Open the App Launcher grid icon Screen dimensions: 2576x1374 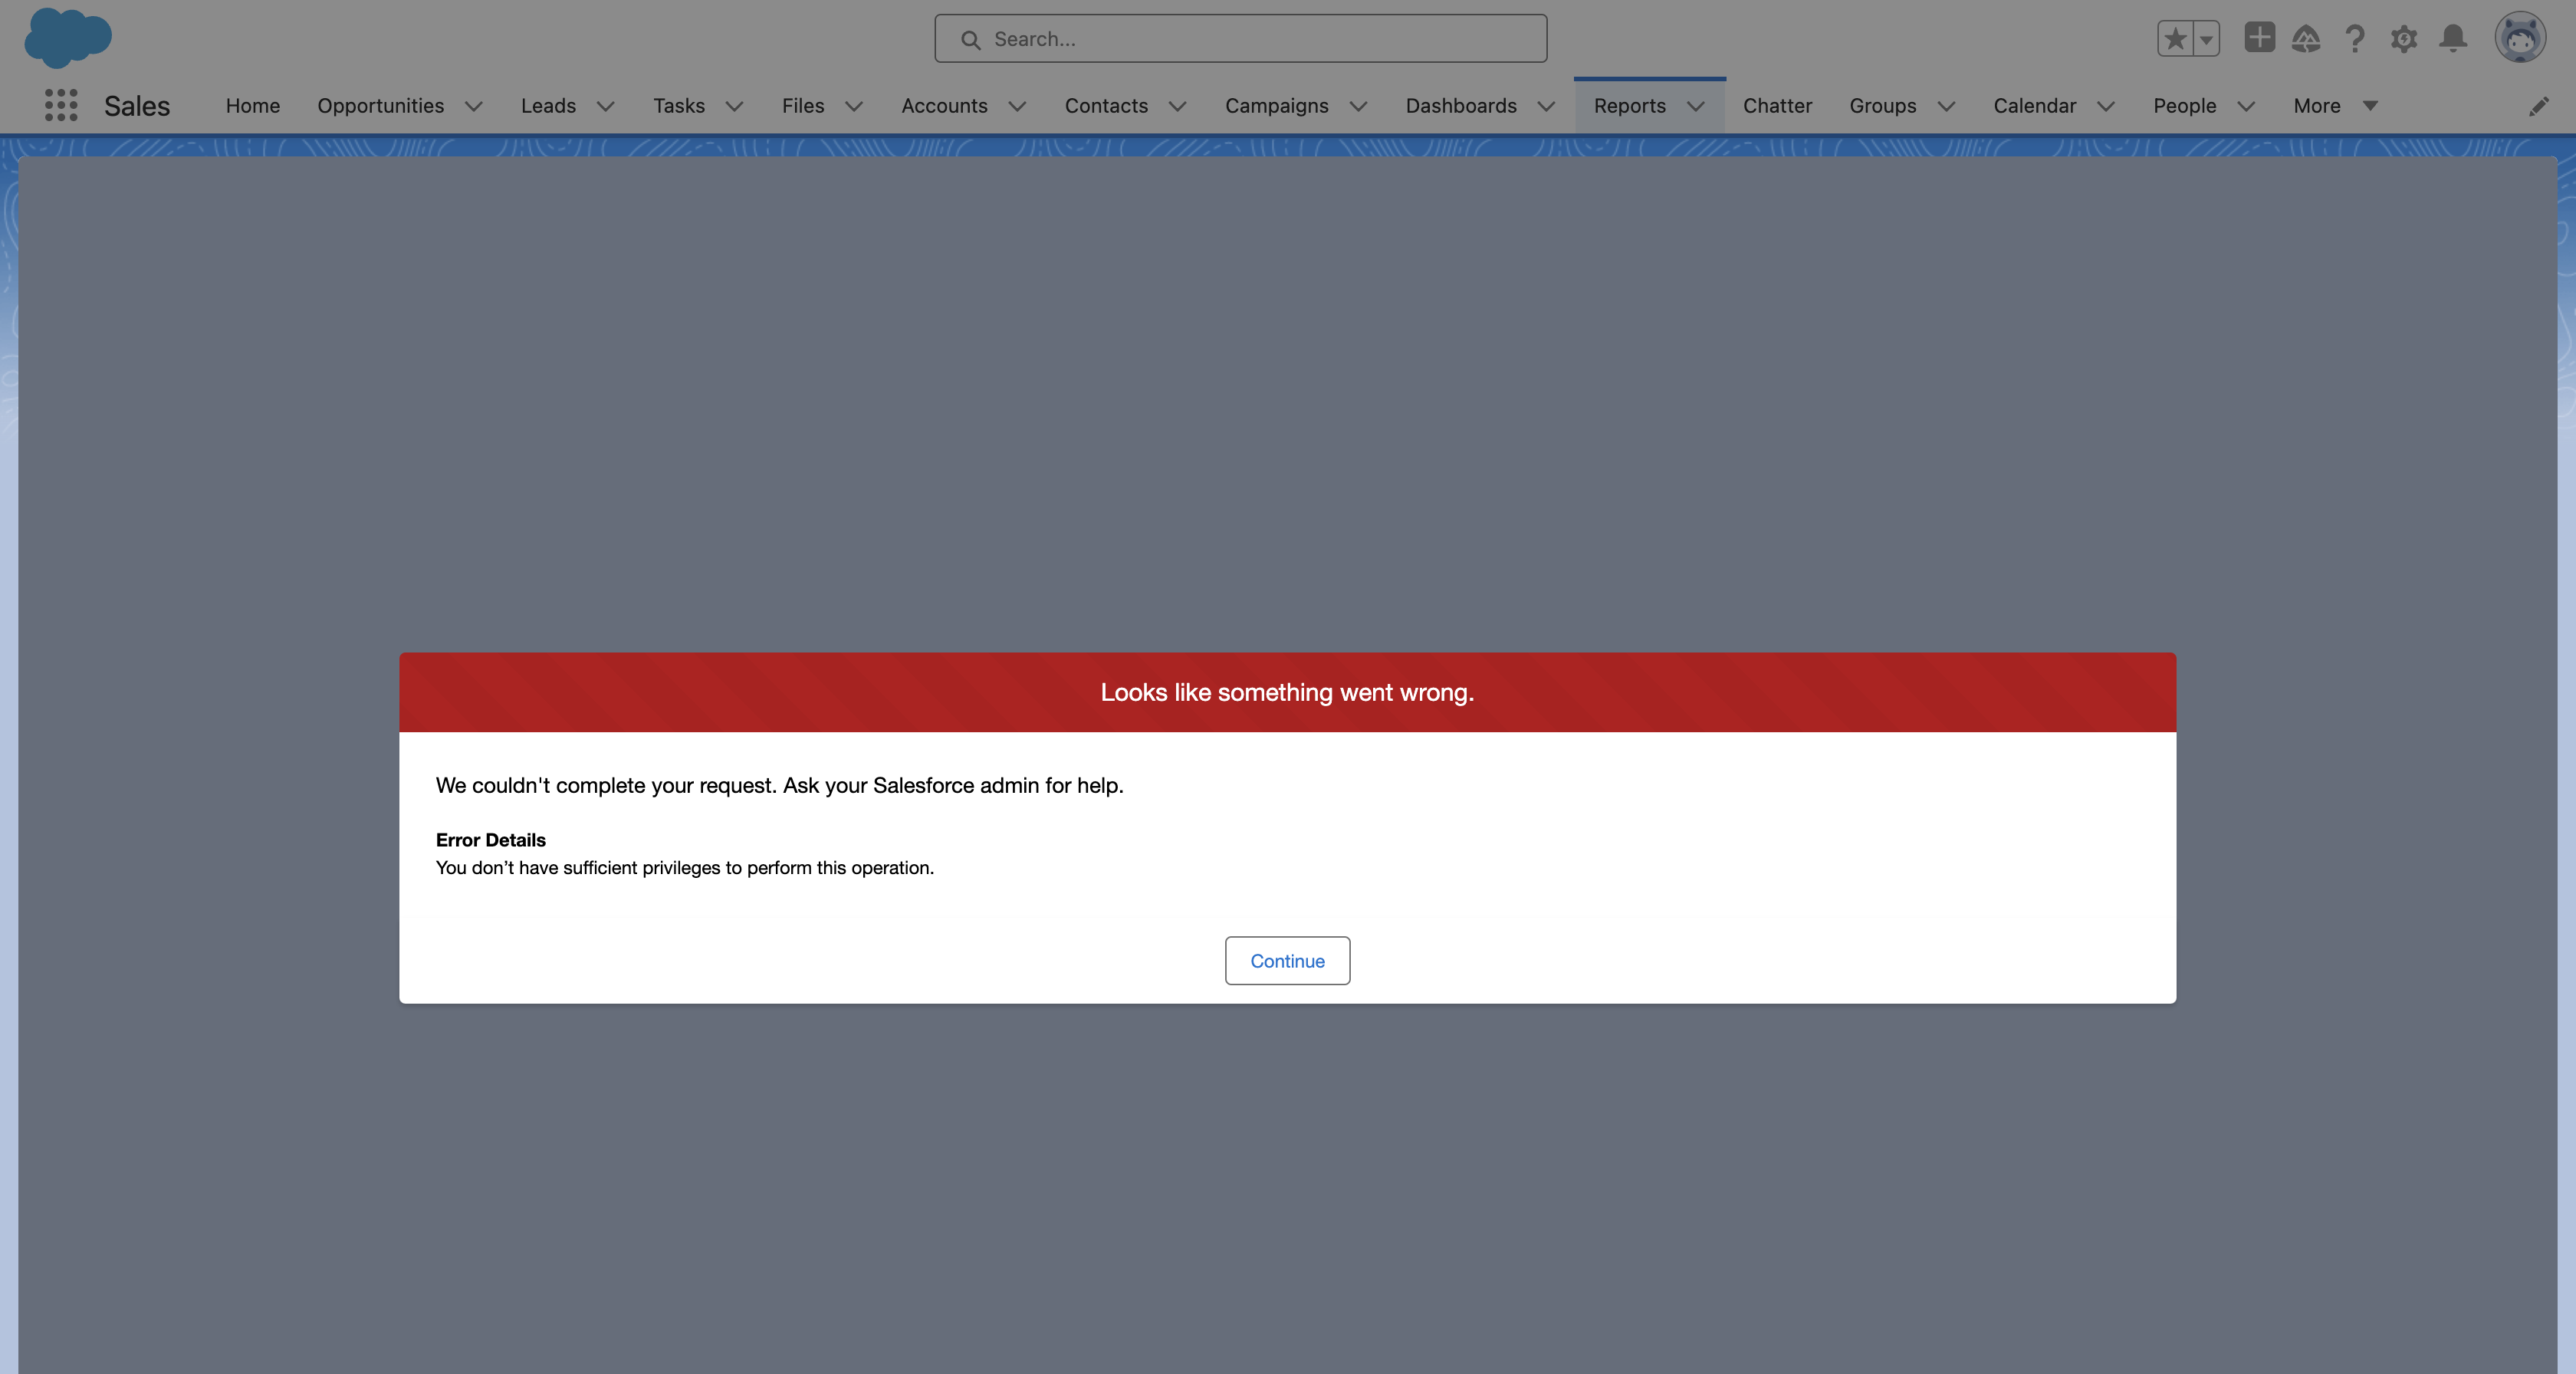coord(61,105)
